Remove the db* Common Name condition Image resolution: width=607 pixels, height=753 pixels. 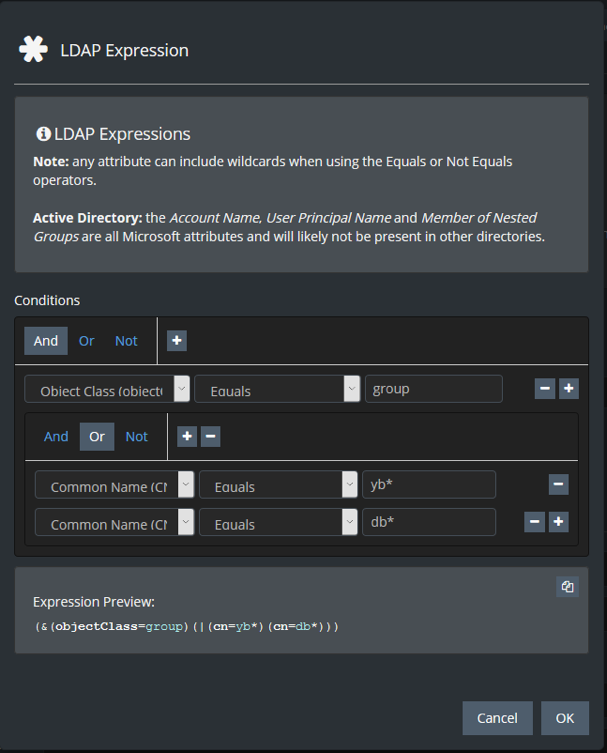pos(535,522)
